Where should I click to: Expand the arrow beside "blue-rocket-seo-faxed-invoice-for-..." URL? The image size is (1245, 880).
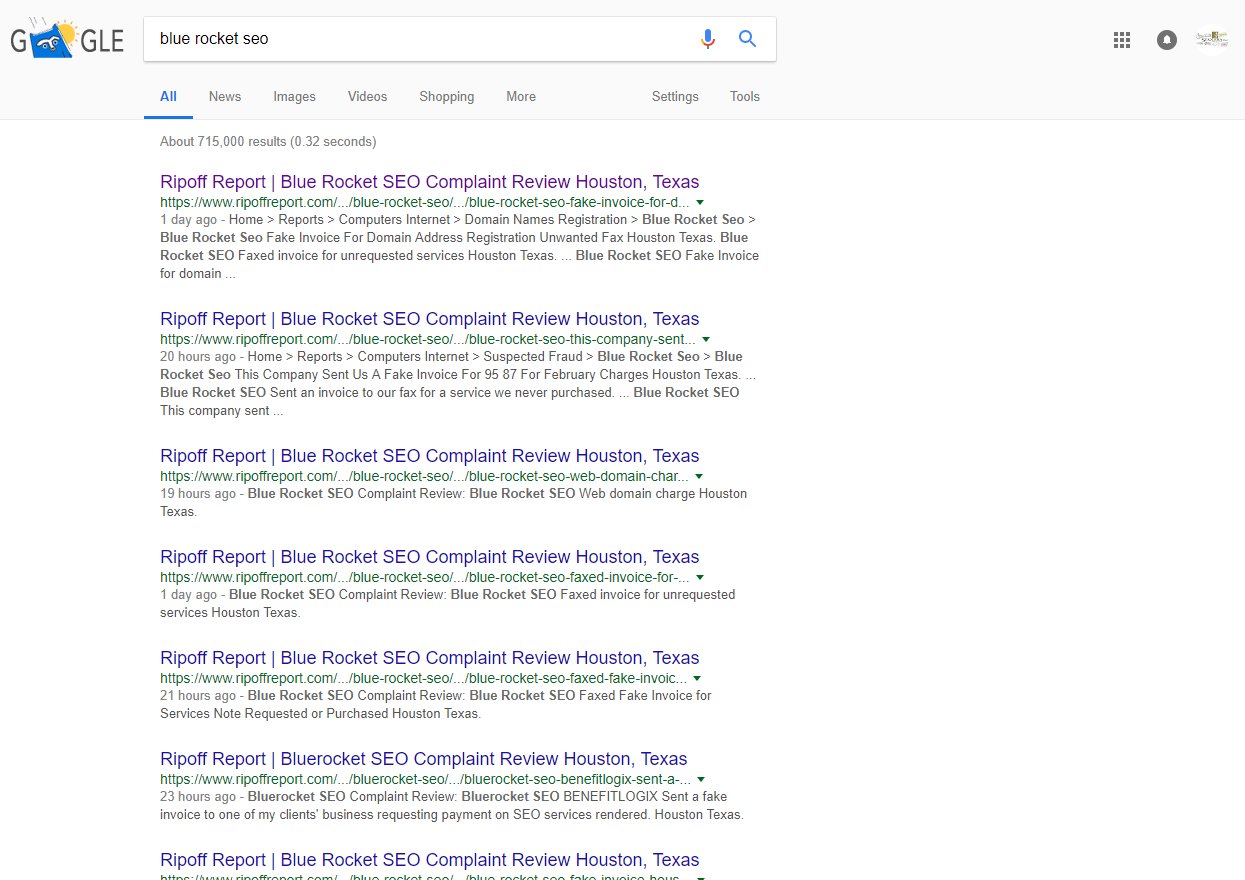[x=700, y=577]
